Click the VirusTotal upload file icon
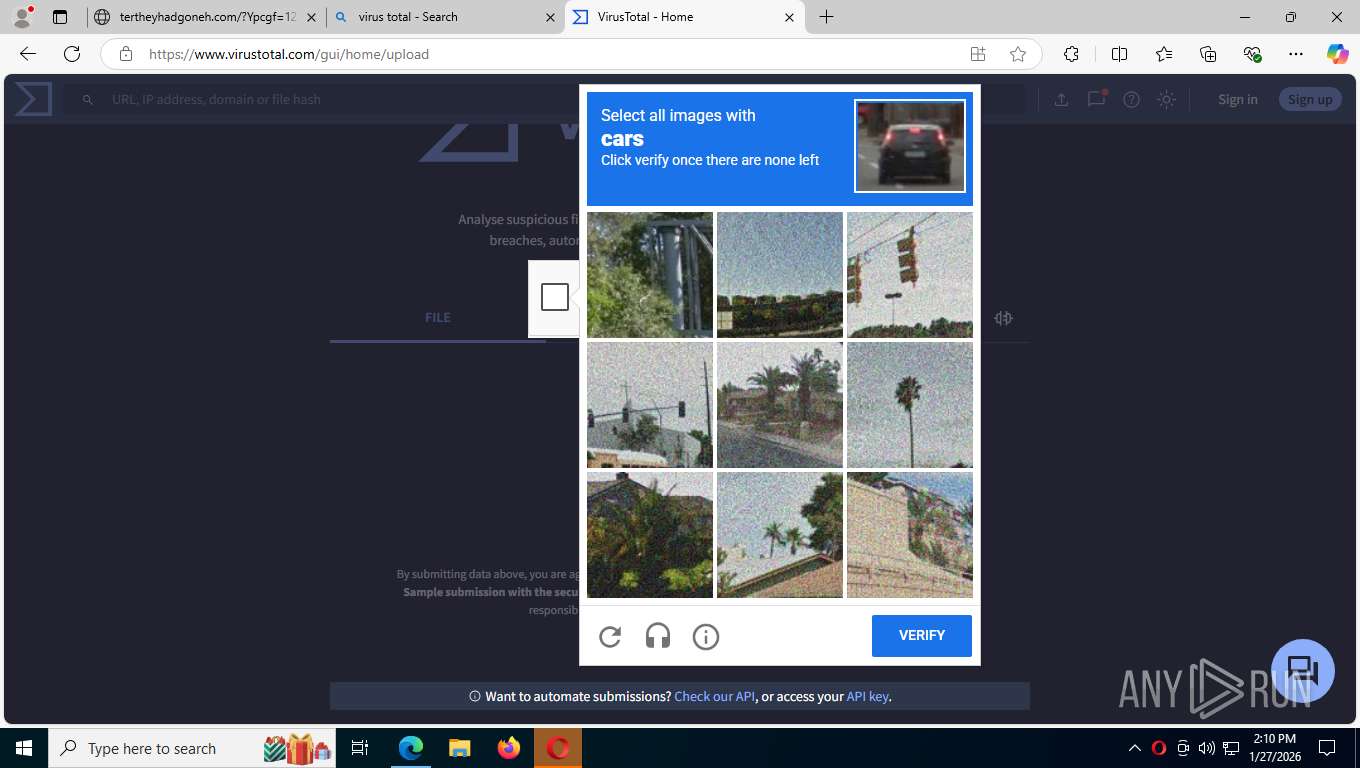Image resolution: width=1360 pixels, height=768 pixels. pyautogui.click(x=1061, y=99)
